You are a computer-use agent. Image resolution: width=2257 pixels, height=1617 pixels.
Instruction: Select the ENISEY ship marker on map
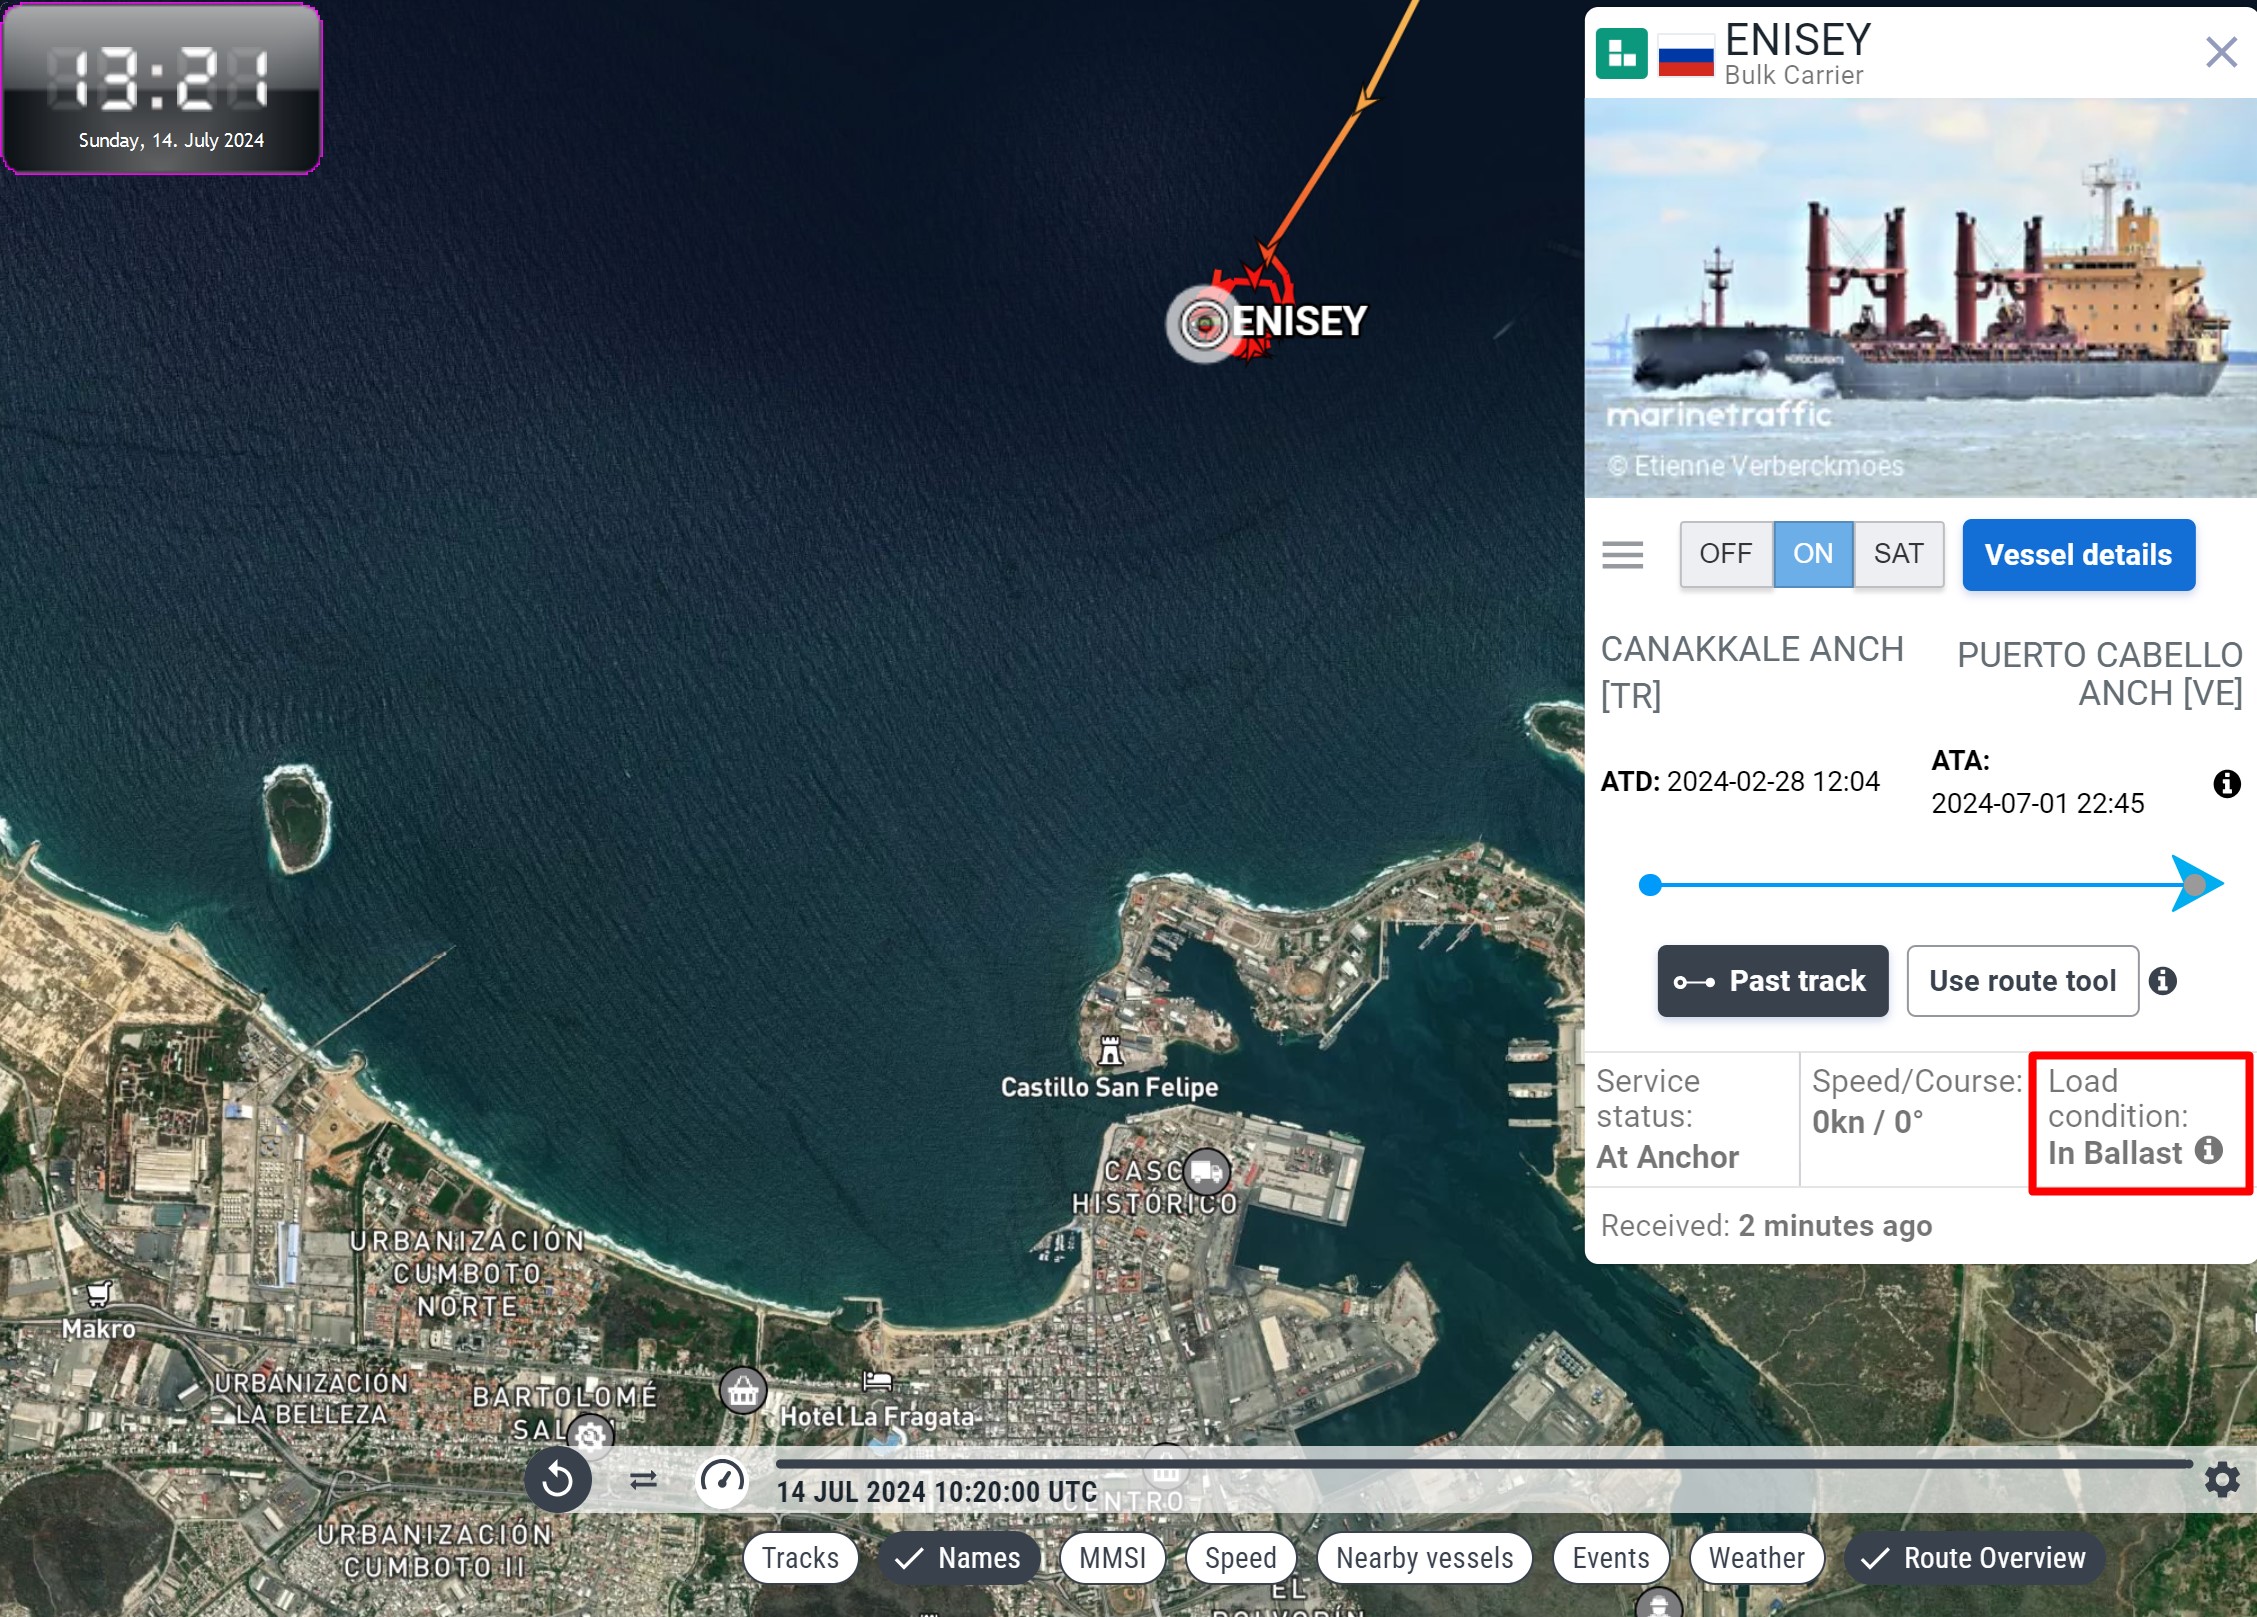[x=1204, y=323]
